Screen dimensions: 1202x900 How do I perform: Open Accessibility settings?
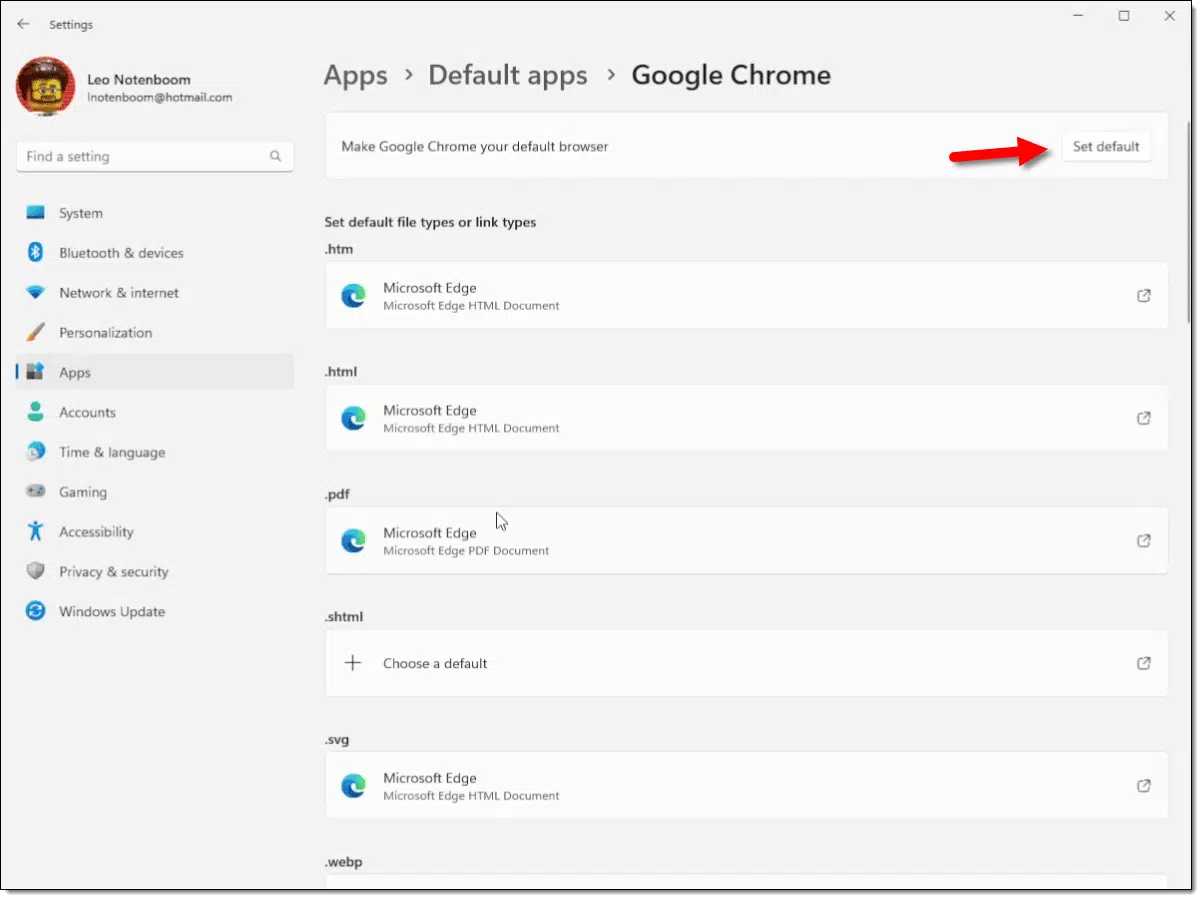point(155,532)
